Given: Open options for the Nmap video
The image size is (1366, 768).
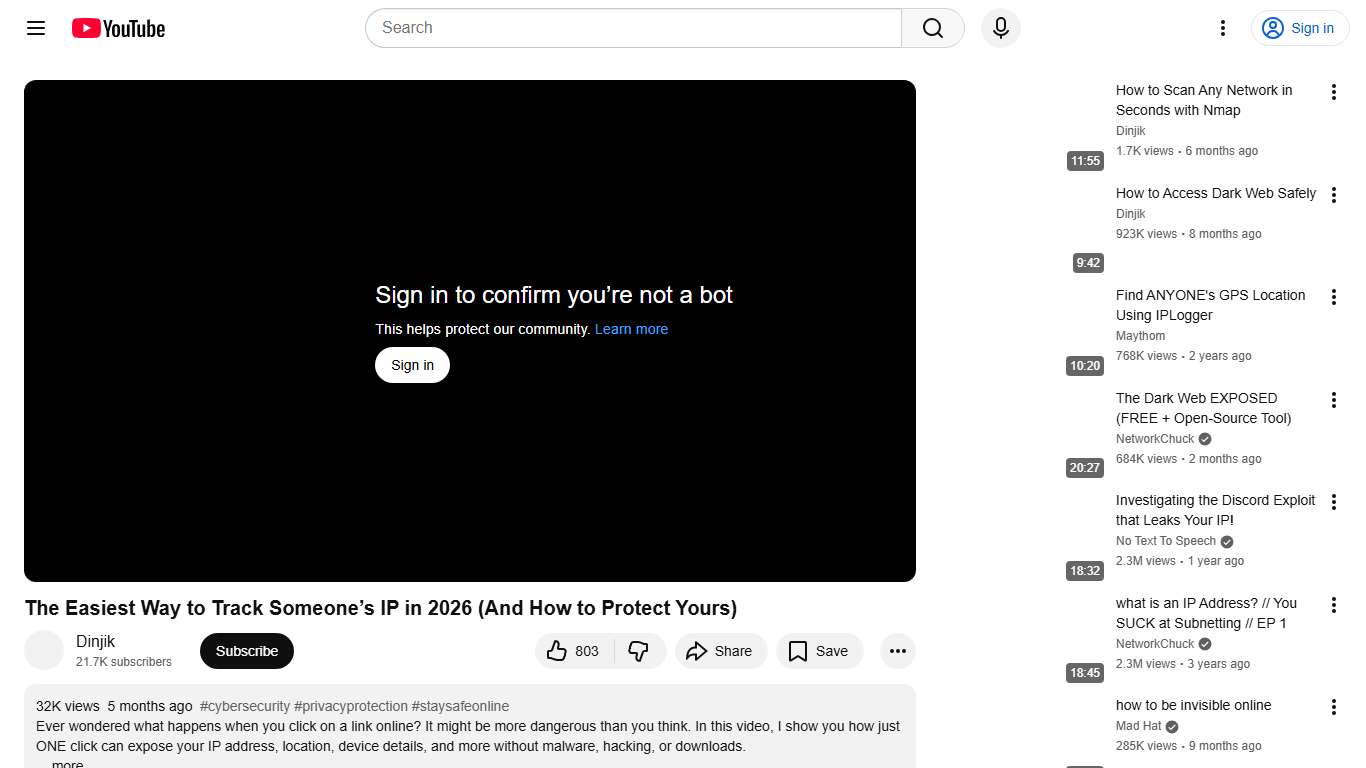Looking at the screenshot, I should coord(1333,91).
